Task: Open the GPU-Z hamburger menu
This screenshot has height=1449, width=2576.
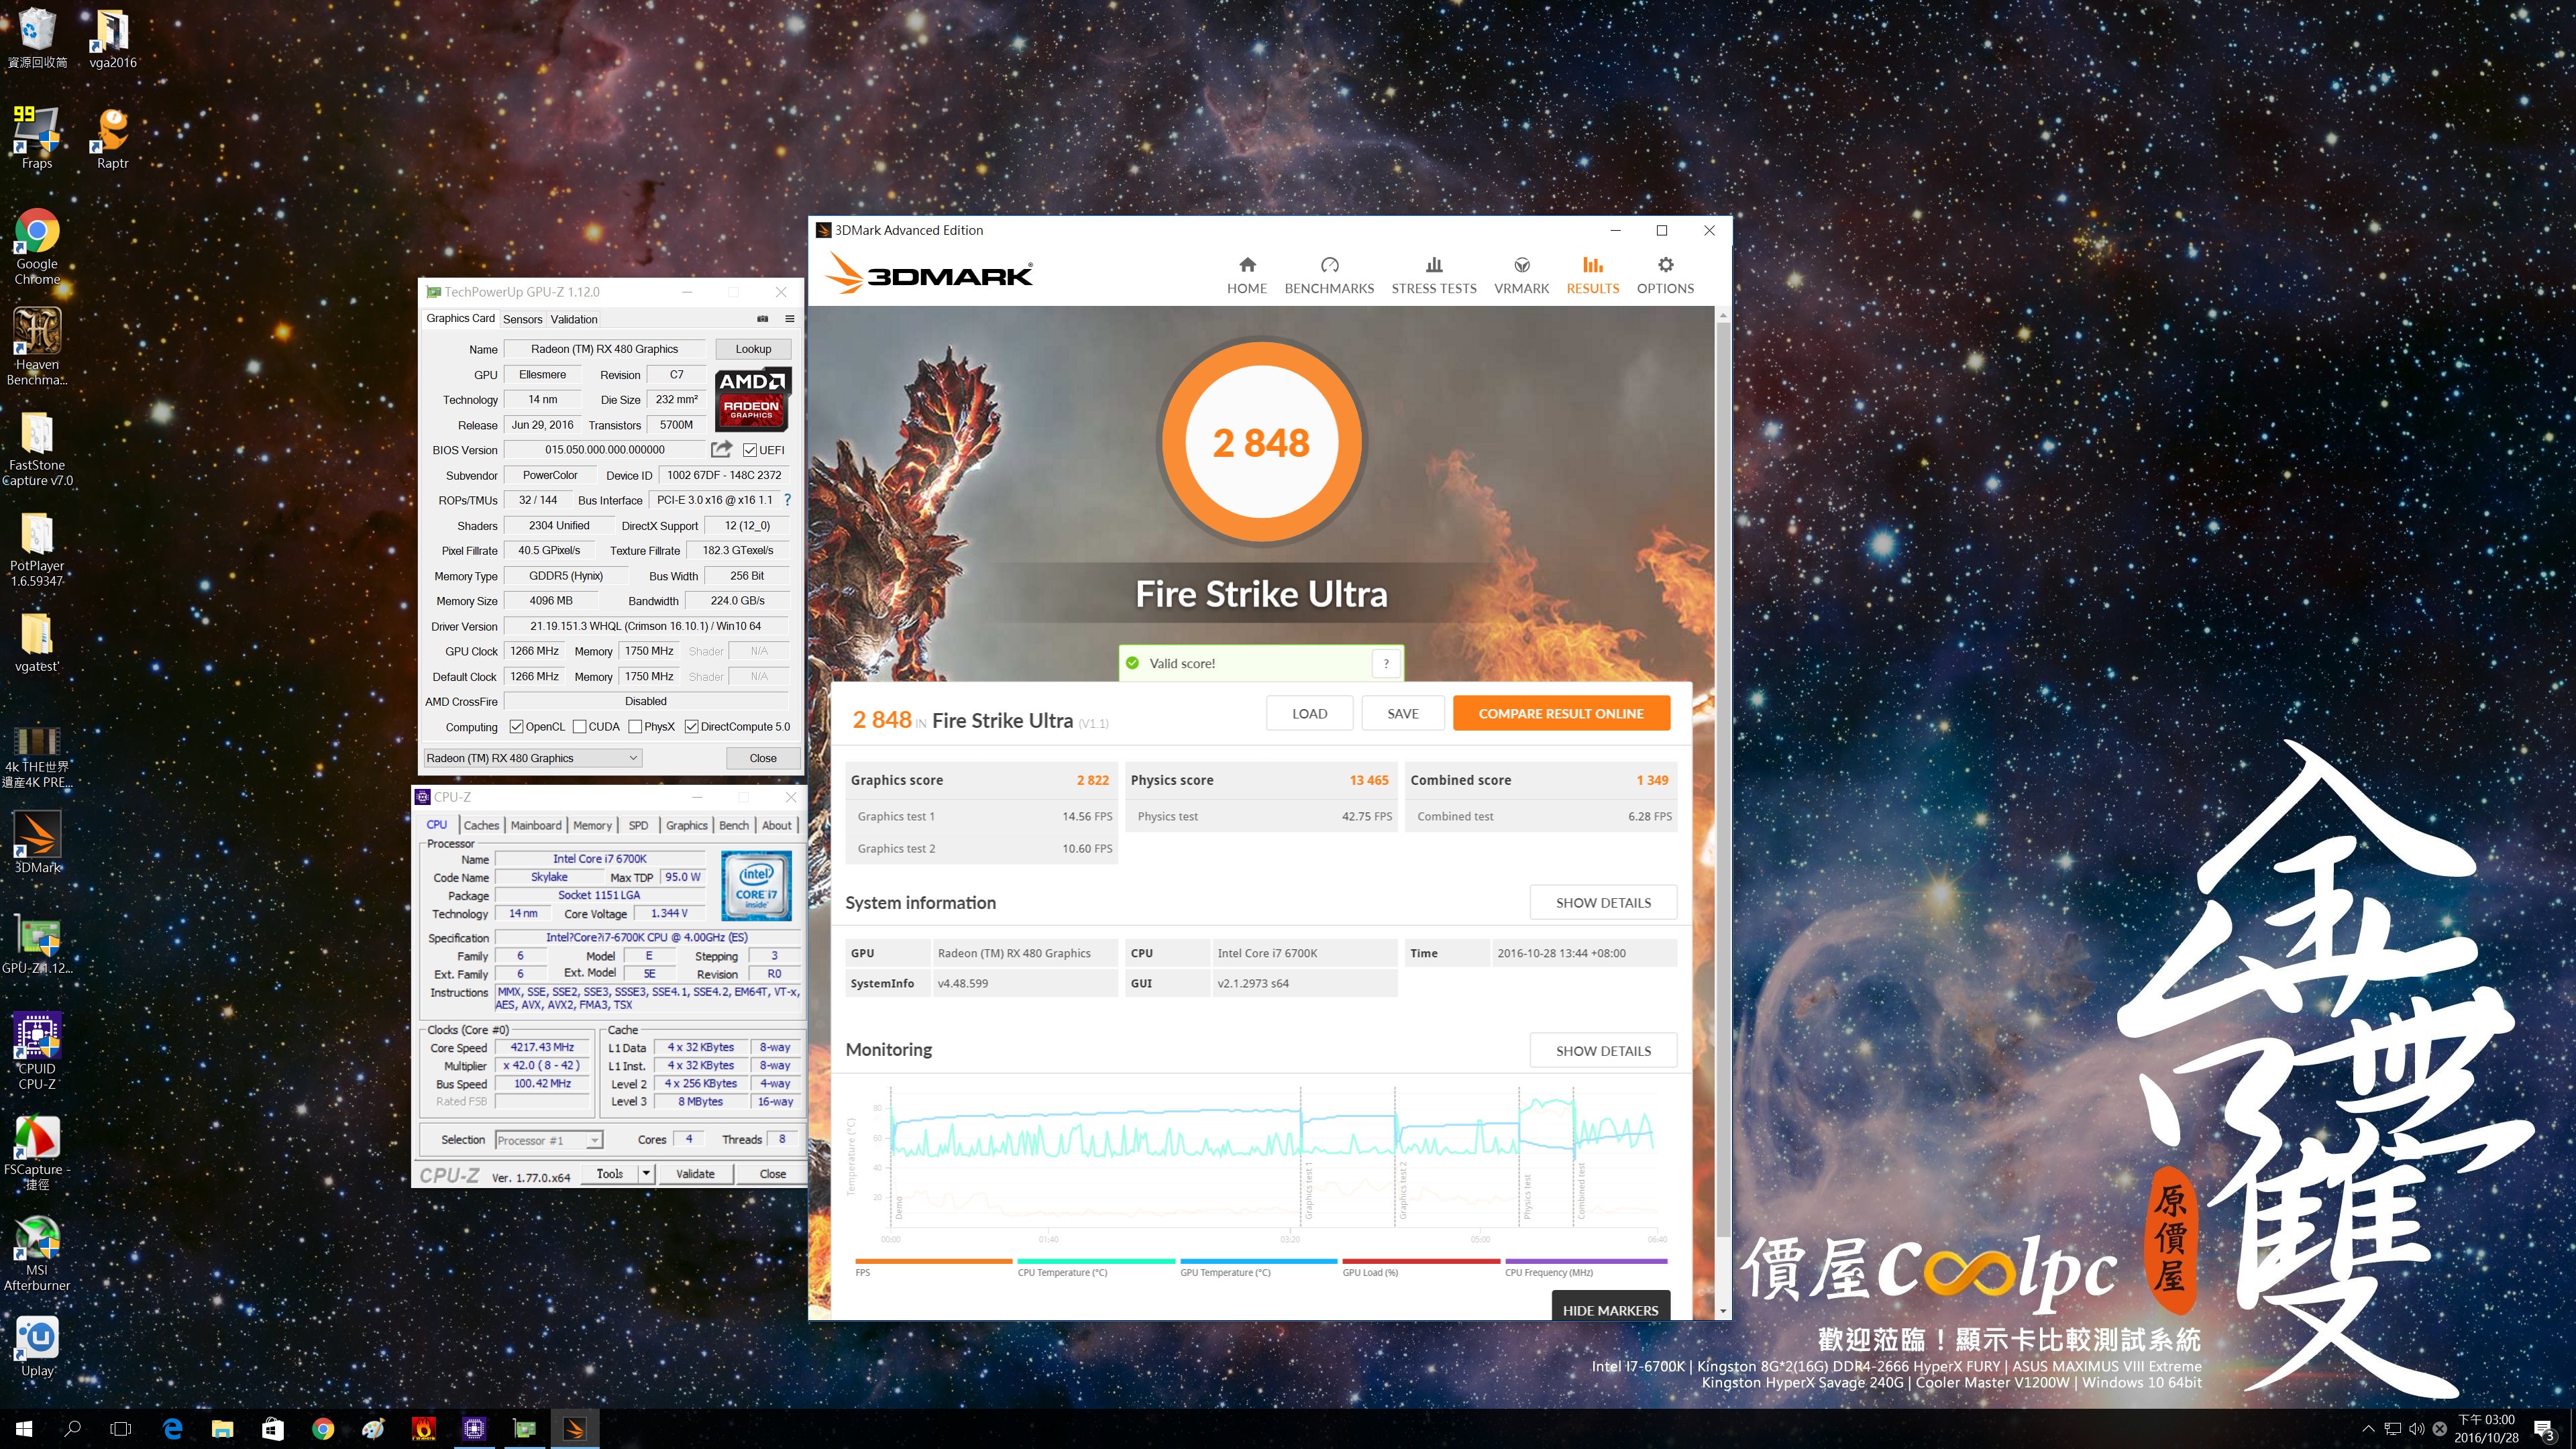Action: click(x=789, y=319)
